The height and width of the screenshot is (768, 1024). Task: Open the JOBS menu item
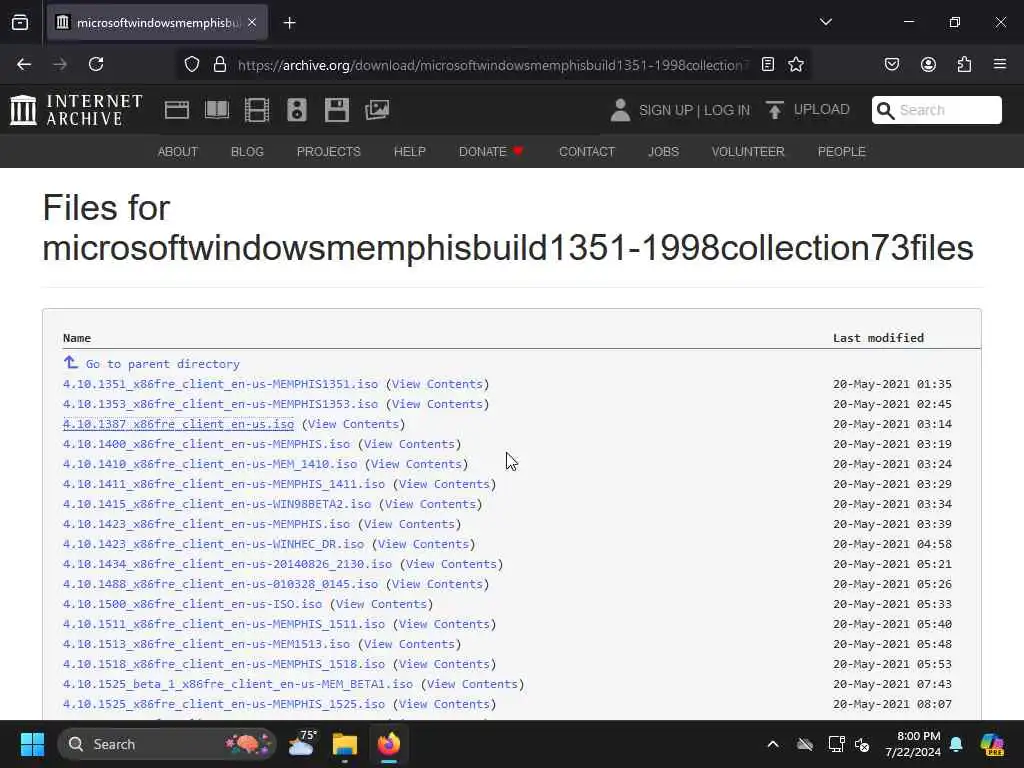(664, 152)
